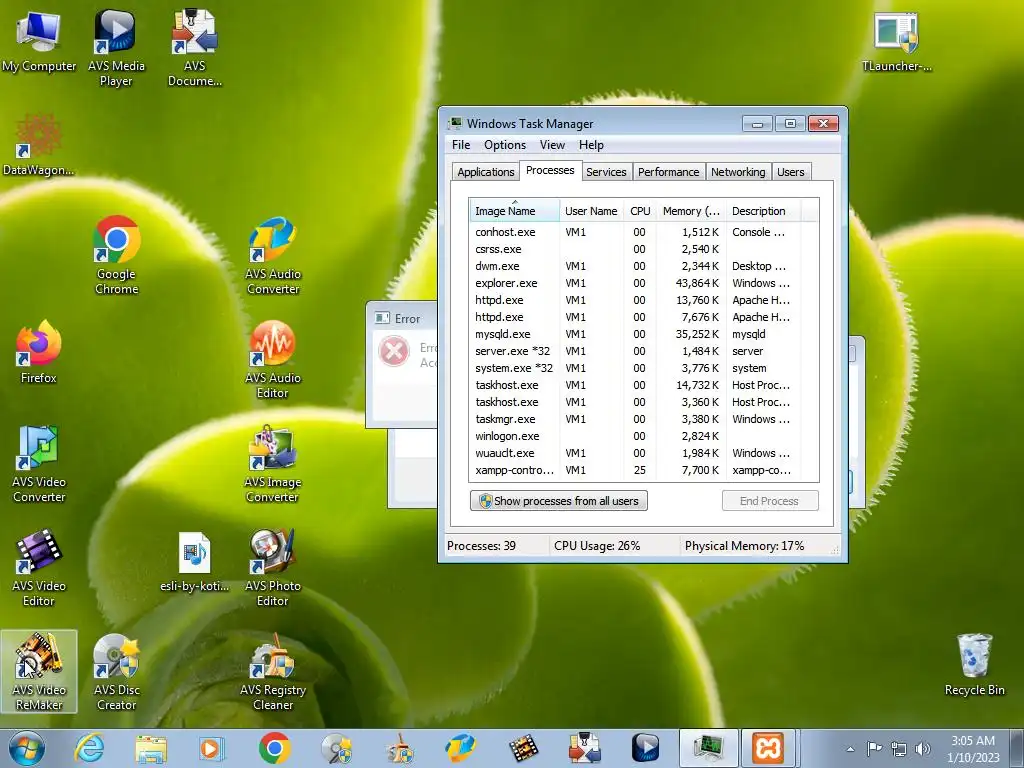
Task: Switch to the Networking tab
Action: tap(738, 172)
